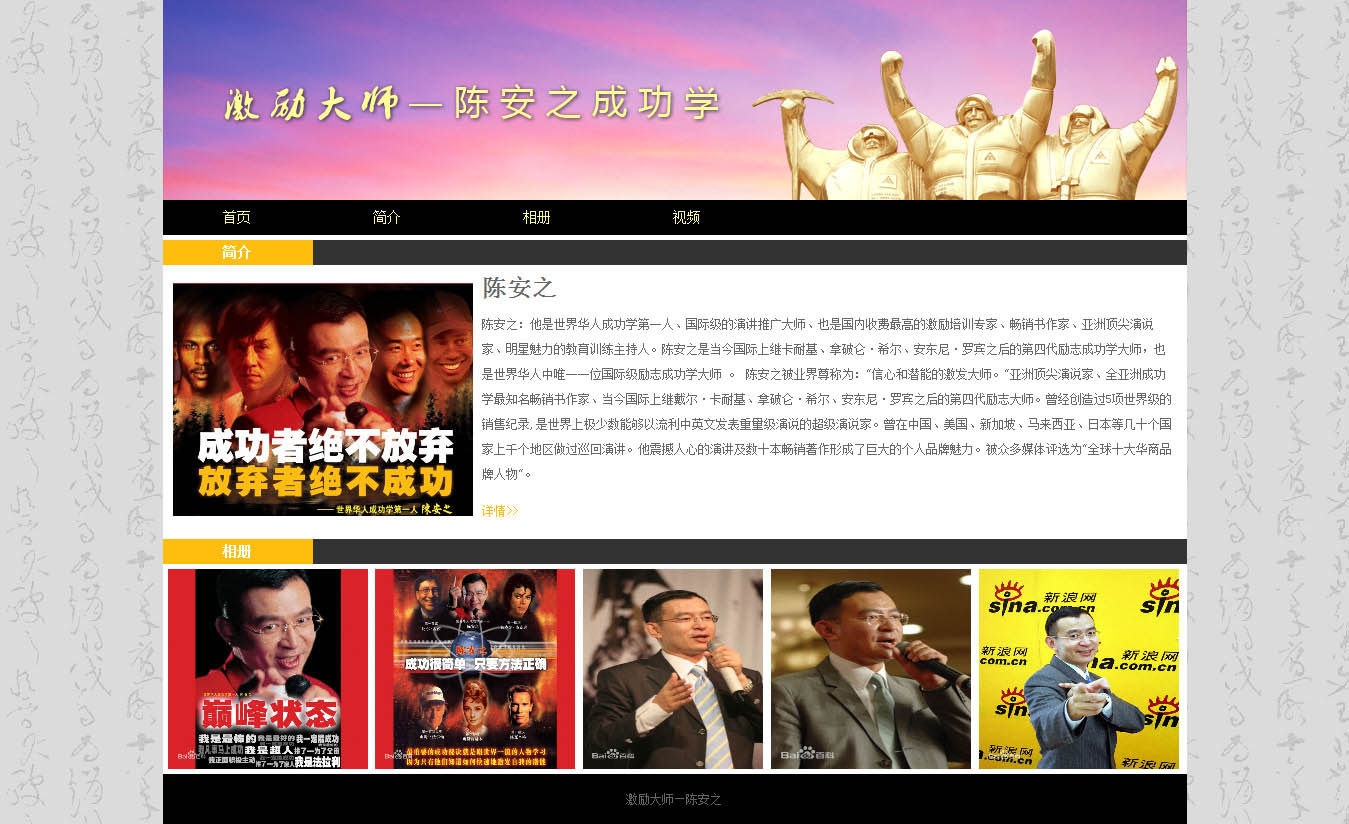Open the 首页 navigation menu item
This screenshot has height=824, width=1349.
coord(237,217)
